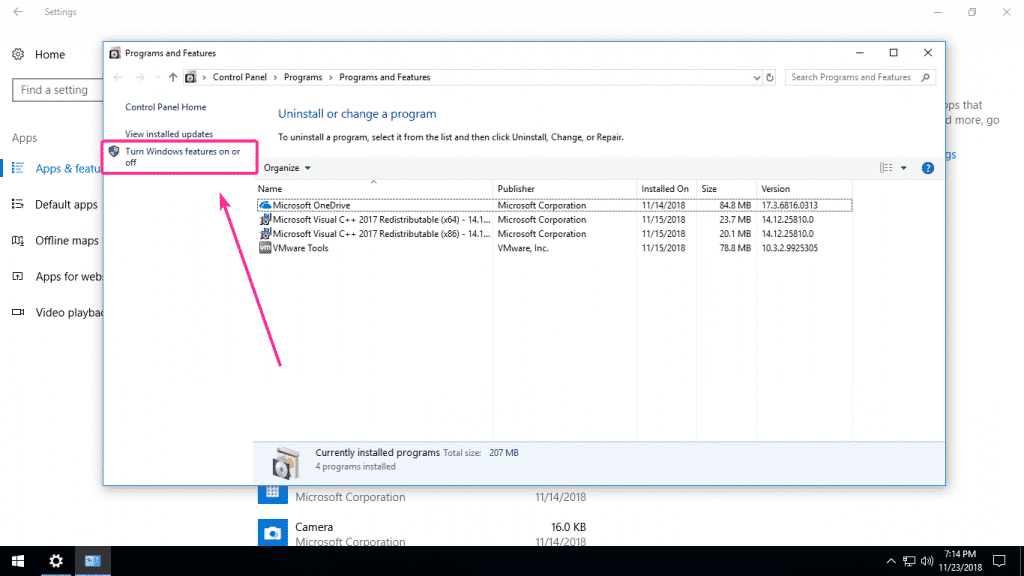Screen dimensions: 1024x576
Task: Click the View installed updates link
Action: point(170,133)
